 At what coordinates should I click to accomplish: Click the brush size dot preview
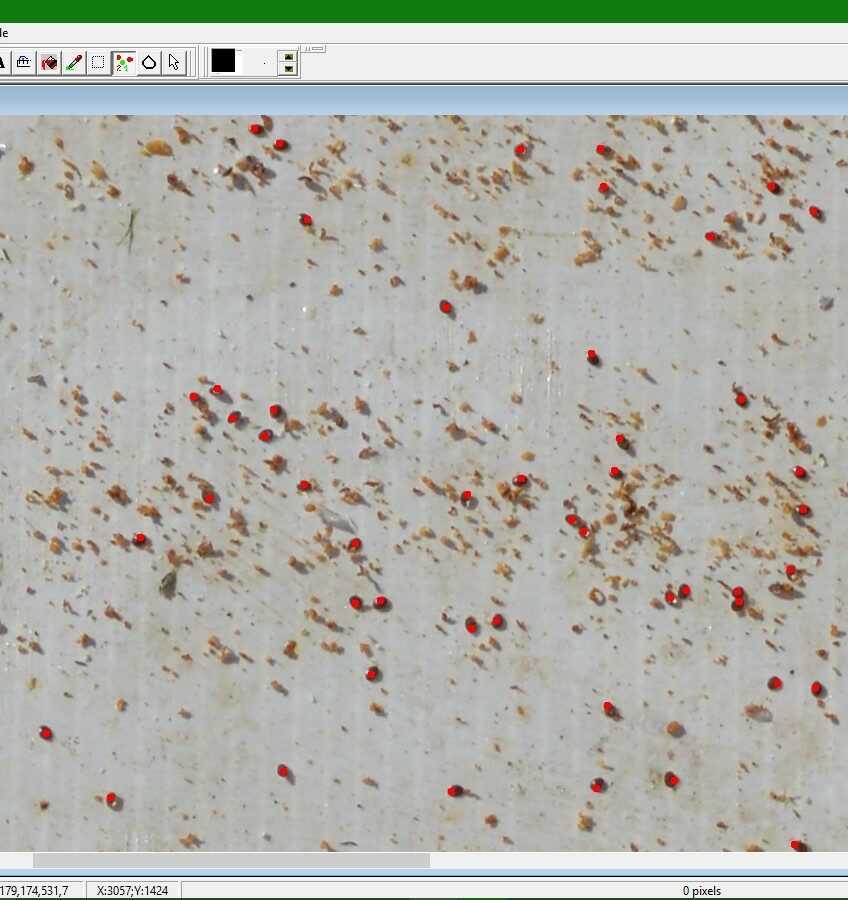click(264, 63)
